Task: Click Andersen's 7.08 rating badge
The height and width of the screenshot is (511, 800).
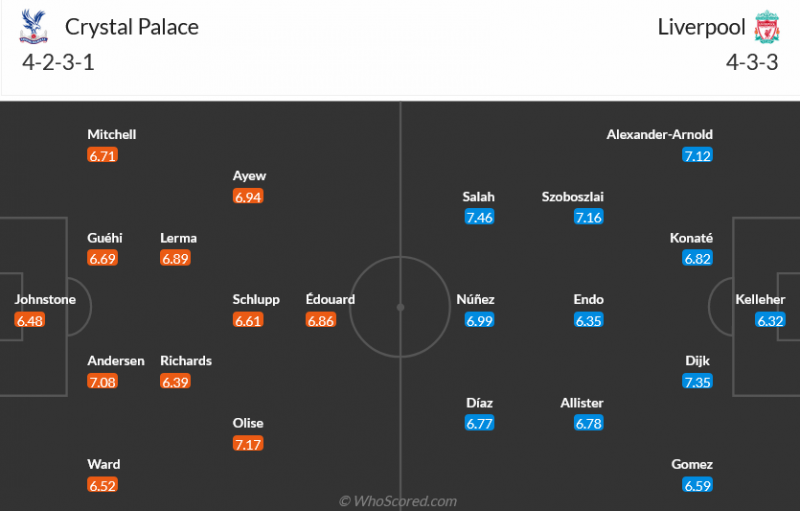Action: [102, 381]
